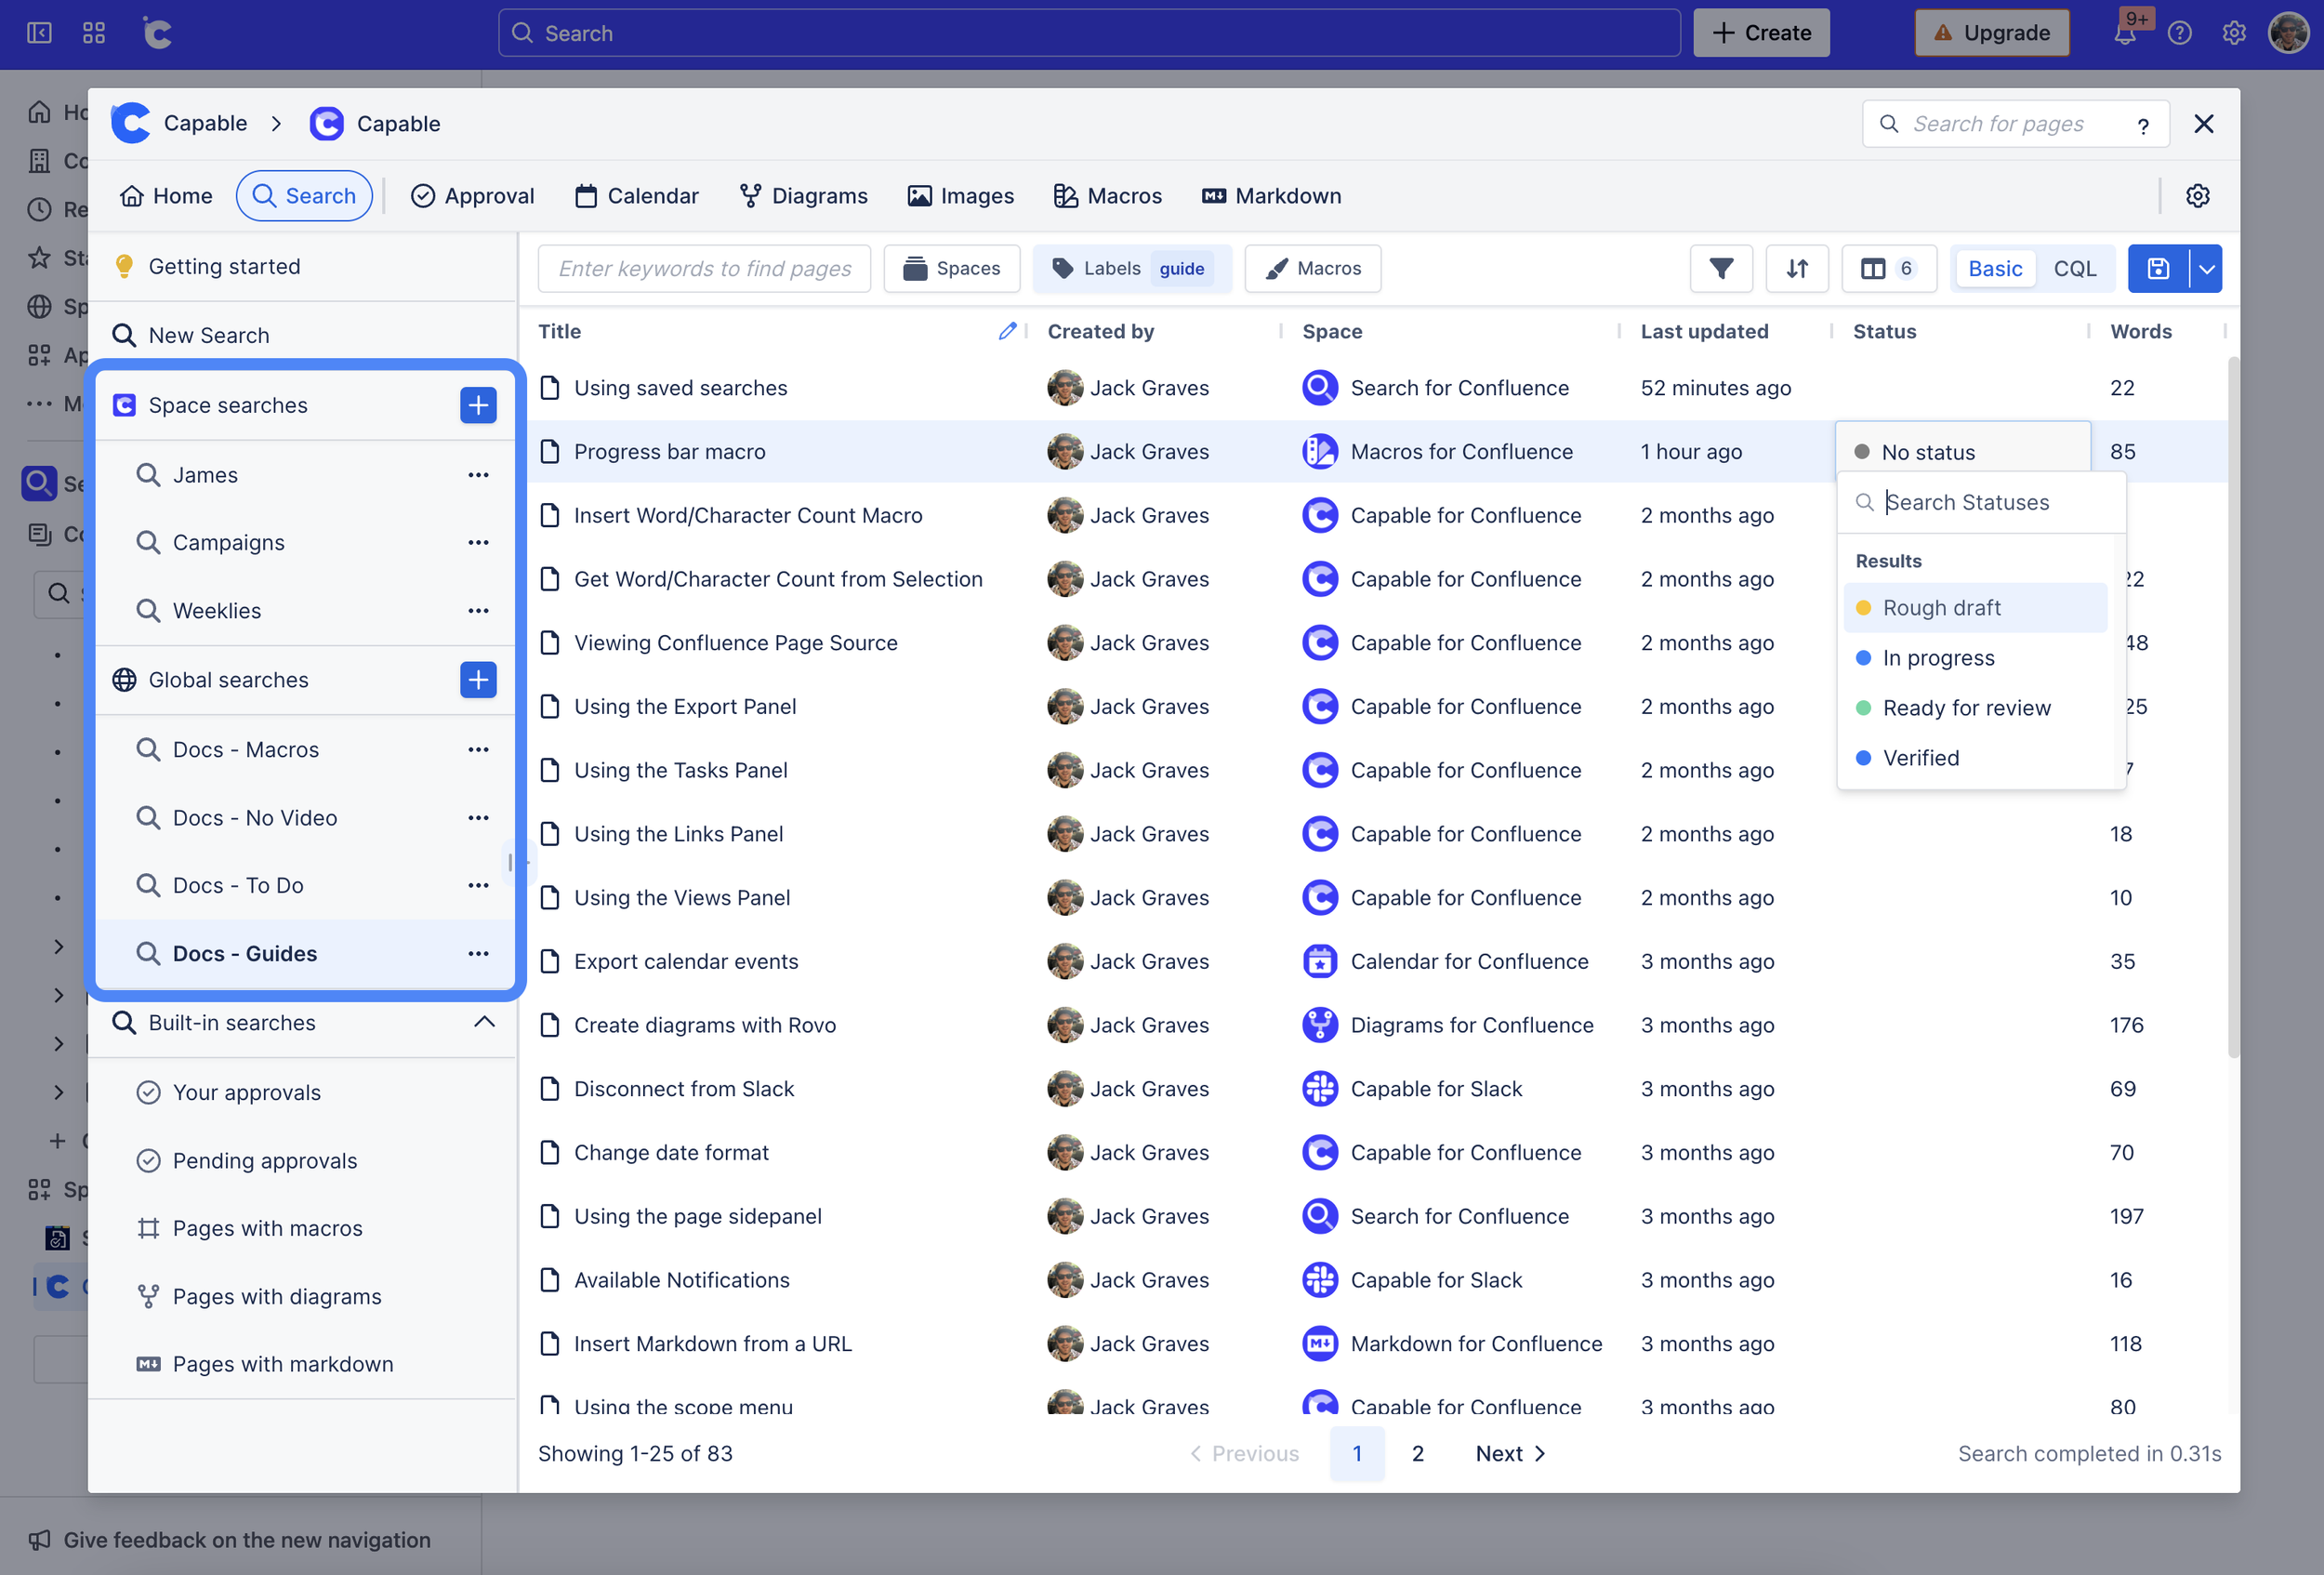2324x1575 pixels.
Task: Open the Images tab
Action: click(x=961, y=196)
